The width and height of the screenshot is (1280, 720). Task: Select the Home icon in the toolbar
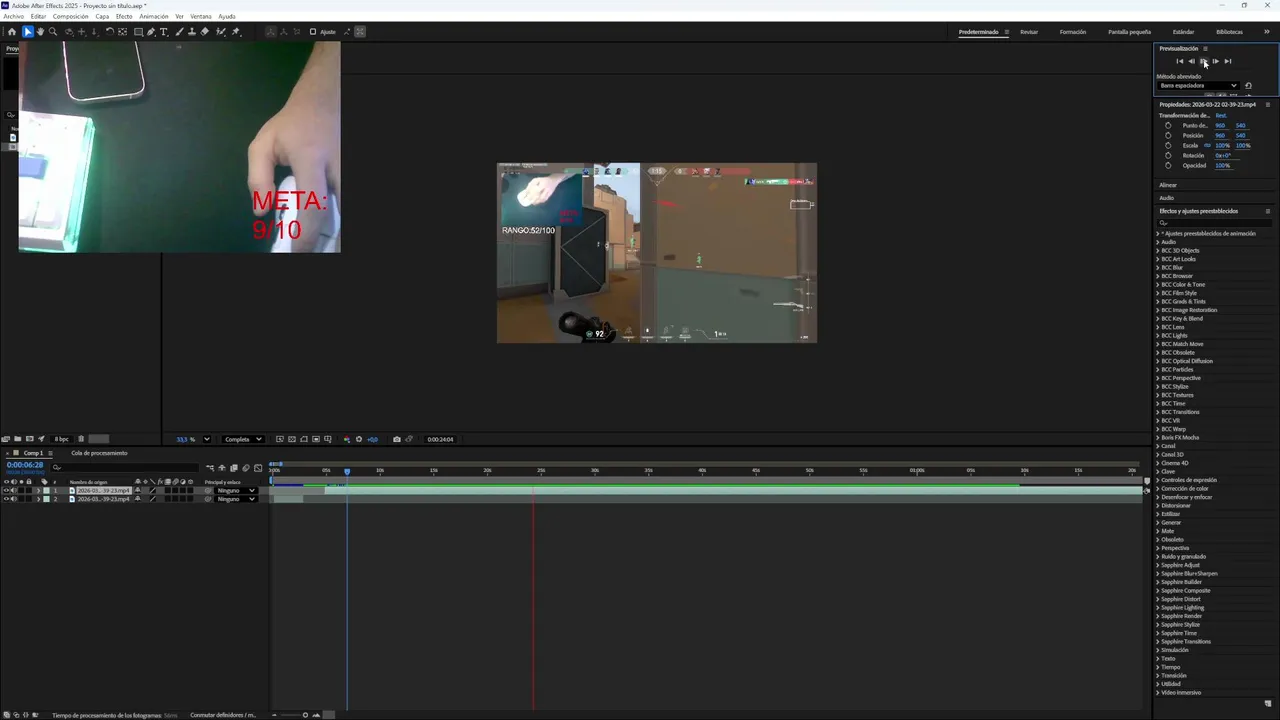[x=12, y=32]
